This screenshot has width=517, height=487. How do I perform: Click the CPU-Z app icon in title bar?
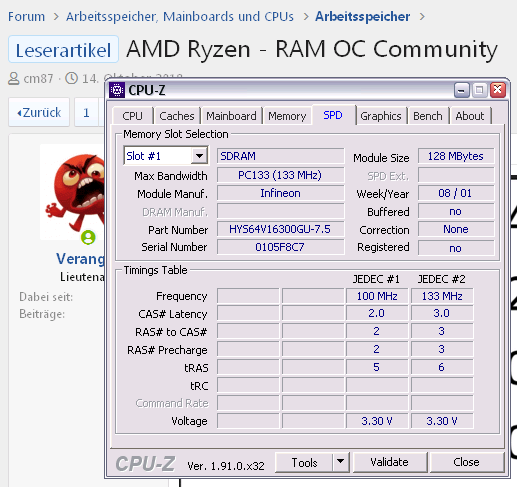coord(117,90)
